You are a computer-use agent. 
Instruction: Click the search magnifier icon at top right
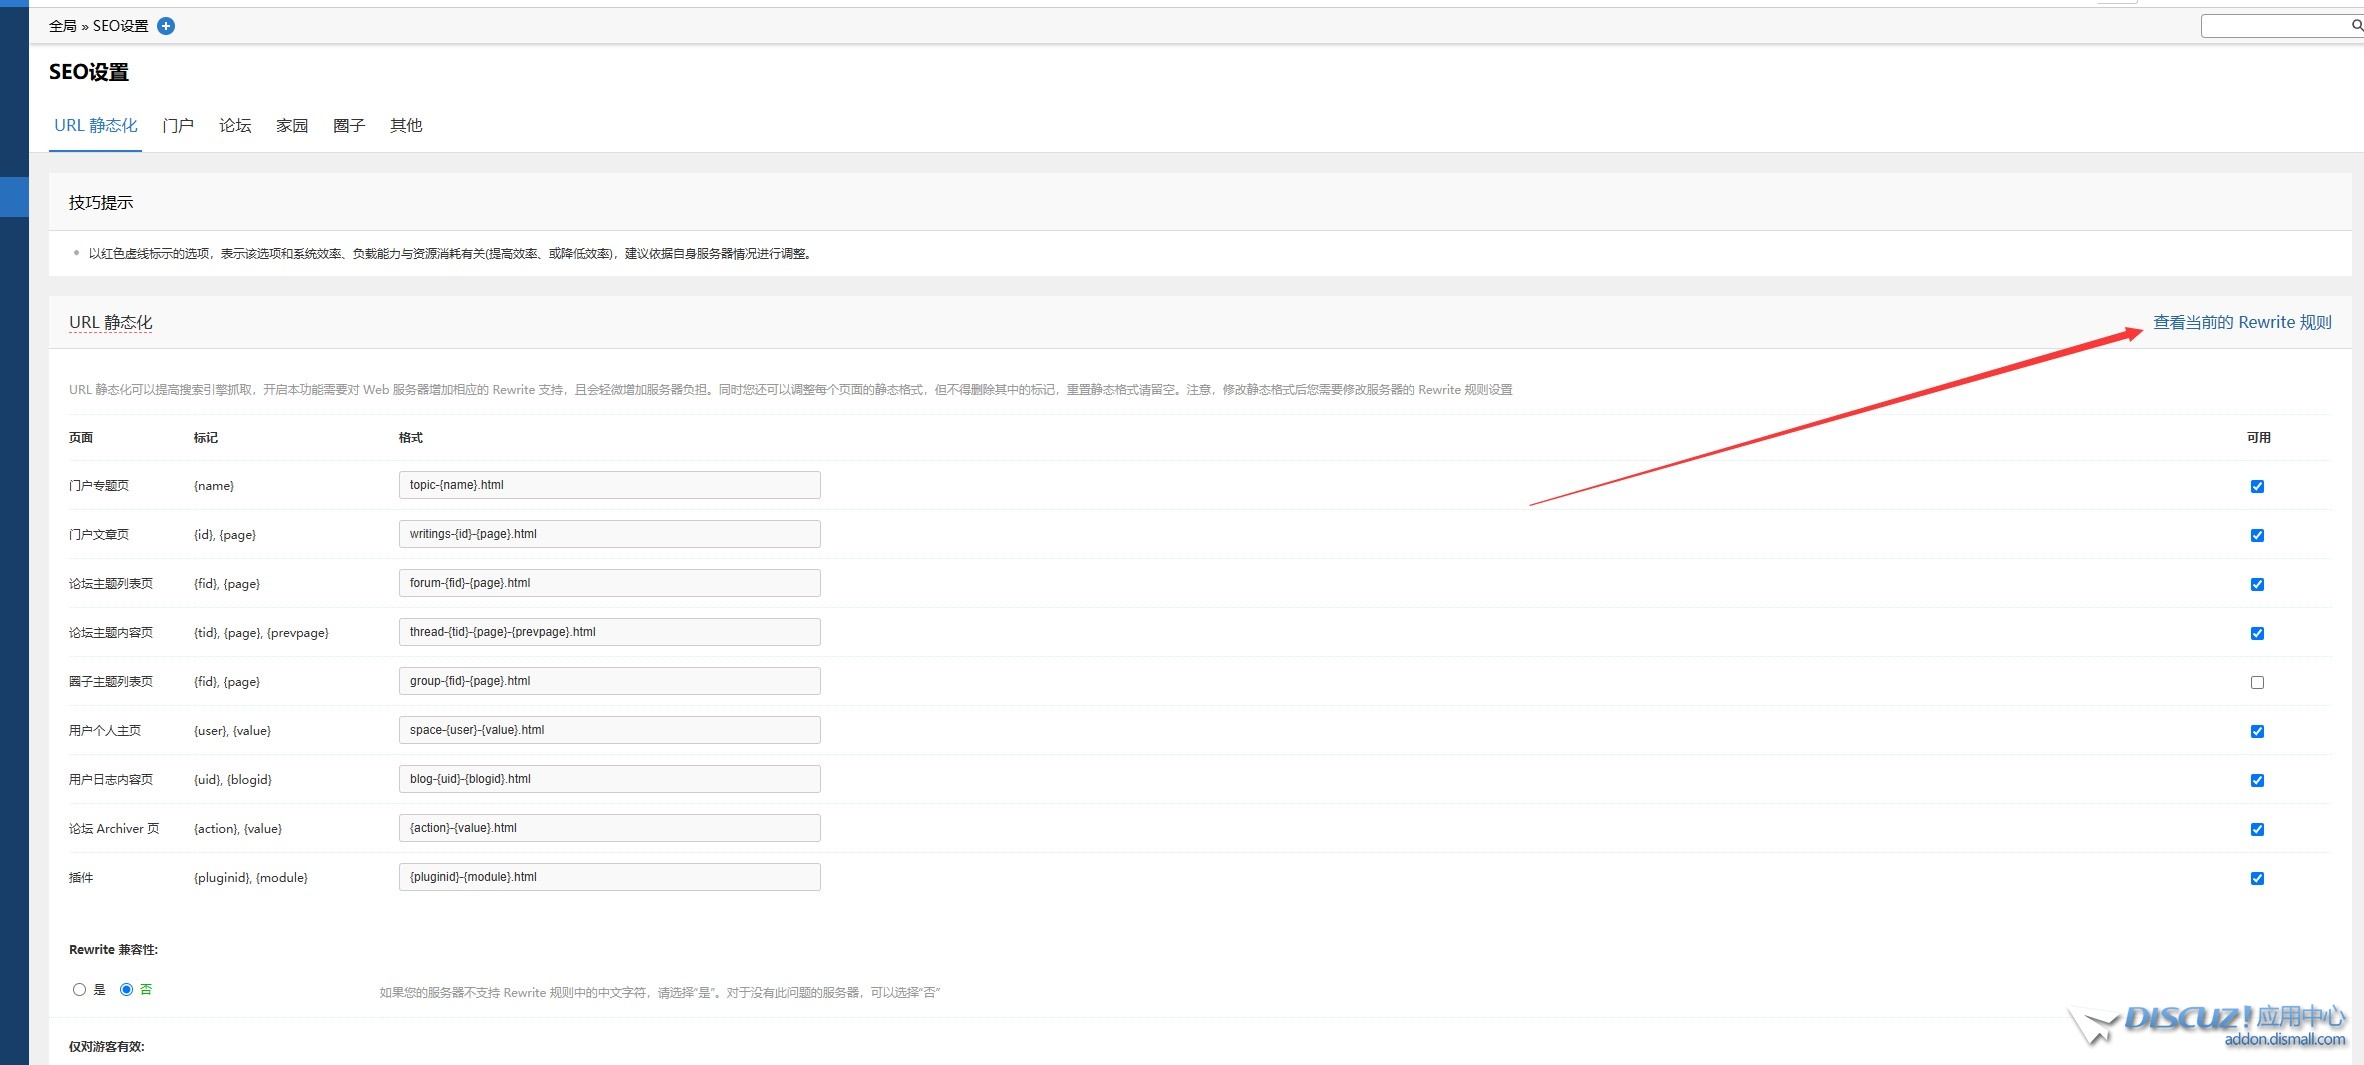coord(2356,26)
